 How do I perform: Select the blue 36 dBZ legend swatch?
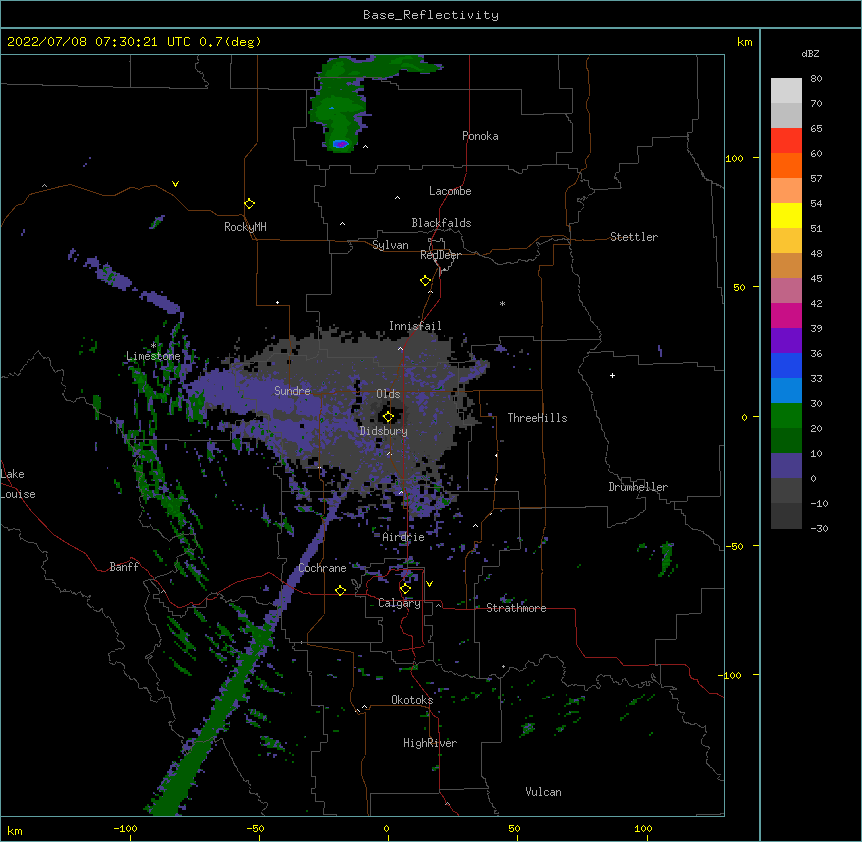[x=786, y=365]
